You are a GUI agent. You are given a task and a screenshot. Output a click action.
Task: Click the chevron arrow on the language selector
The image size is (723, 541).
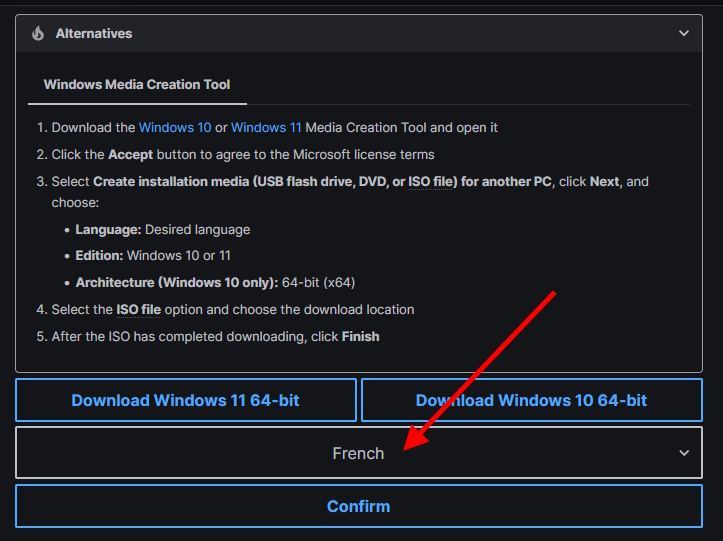point(684,453)
